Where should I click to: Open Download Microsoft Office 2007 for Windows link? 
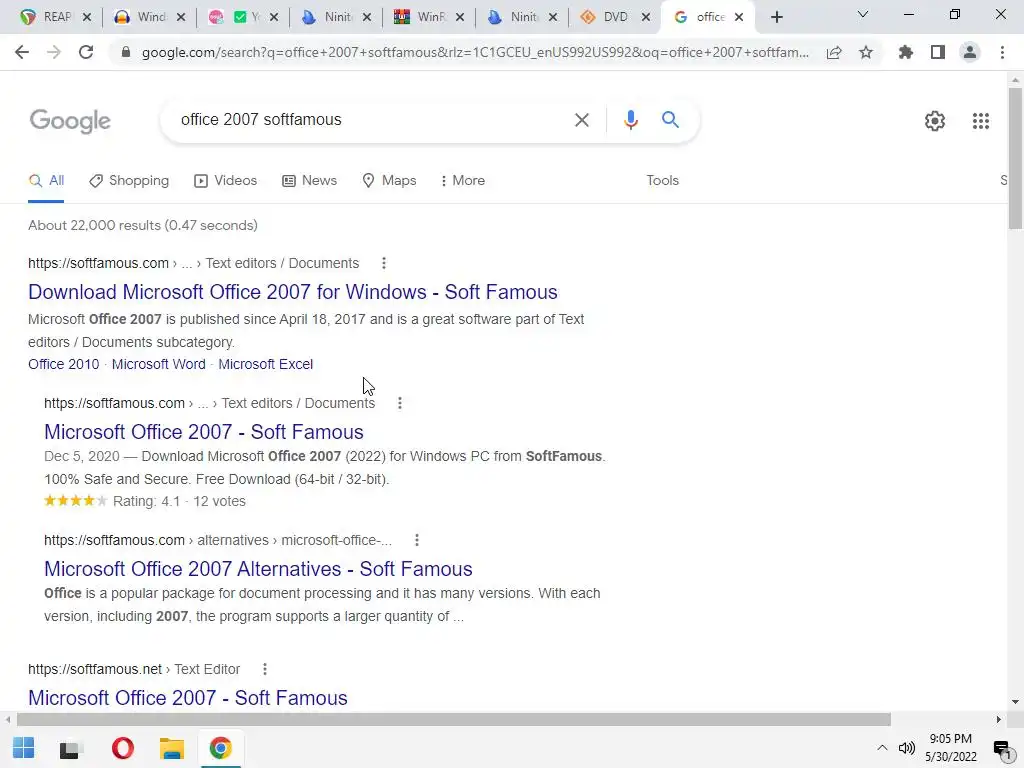tap(293, 292)
